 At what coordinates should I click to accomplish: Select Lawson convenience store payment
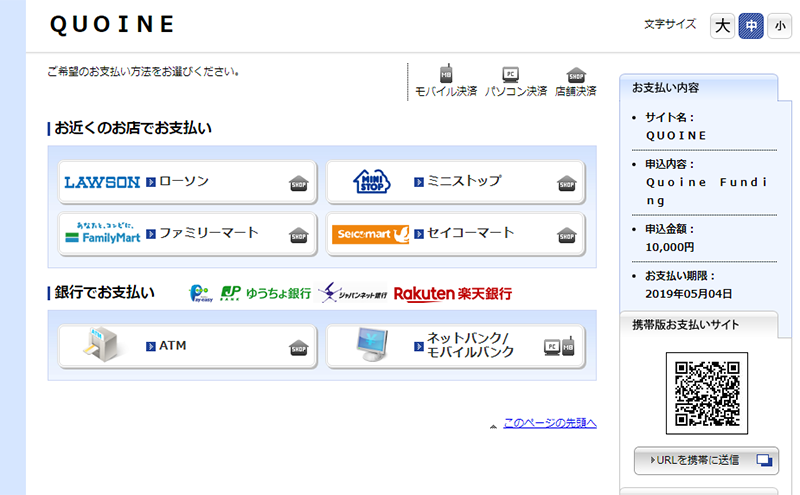(x=187, y=182)
